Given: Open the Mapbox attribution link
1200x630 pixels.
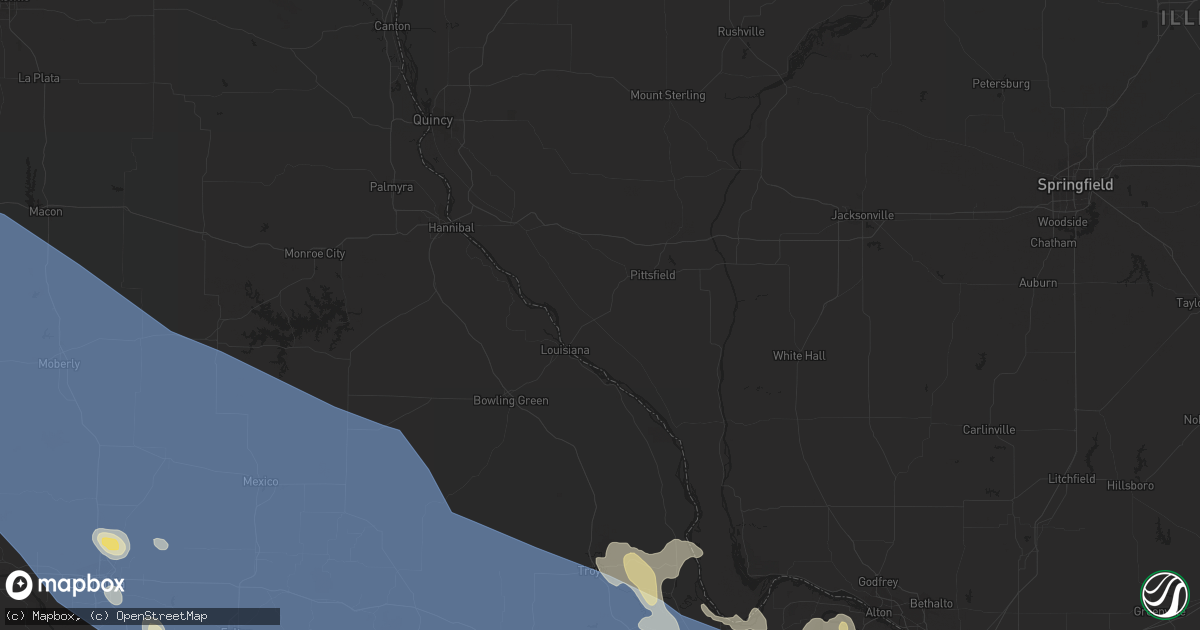Looking at the screenshot, I should point(43,616).
